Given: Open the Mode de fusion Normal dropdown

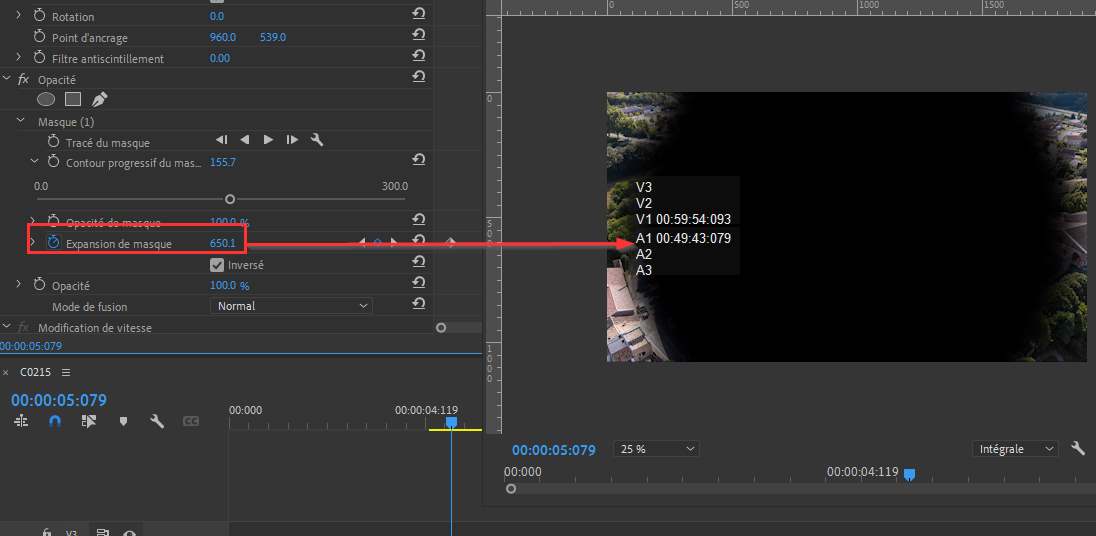Looking at the screenshot, I should point(291,305).
